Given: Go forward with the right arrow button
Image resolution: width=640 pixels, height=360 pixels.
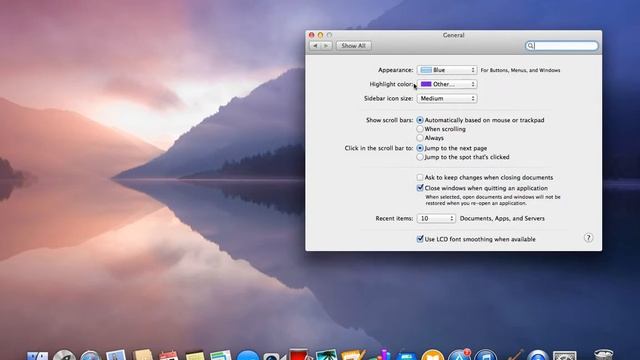Looking at the screenshot, I should click(326, 46).
